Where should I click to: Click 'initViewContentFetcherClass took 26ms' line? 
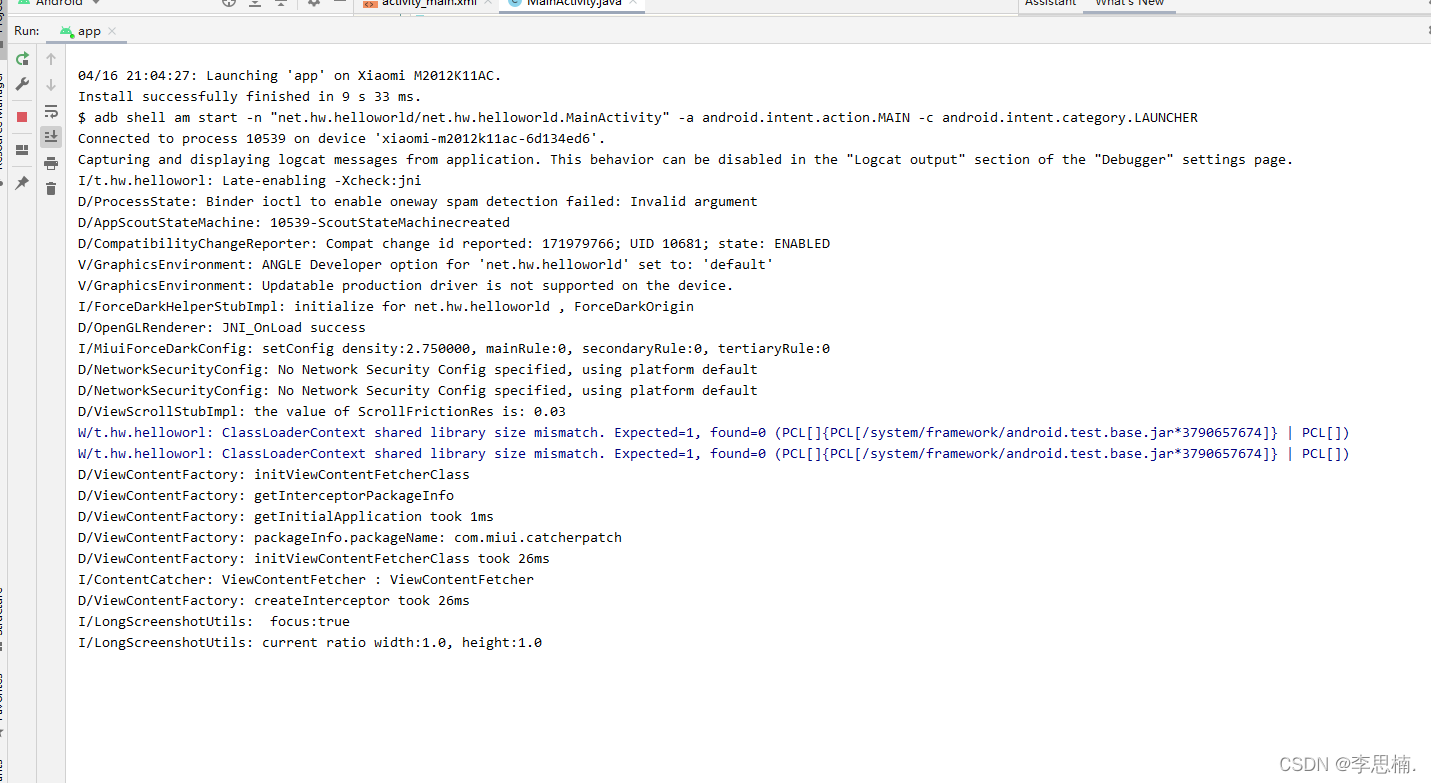point(314,559)
